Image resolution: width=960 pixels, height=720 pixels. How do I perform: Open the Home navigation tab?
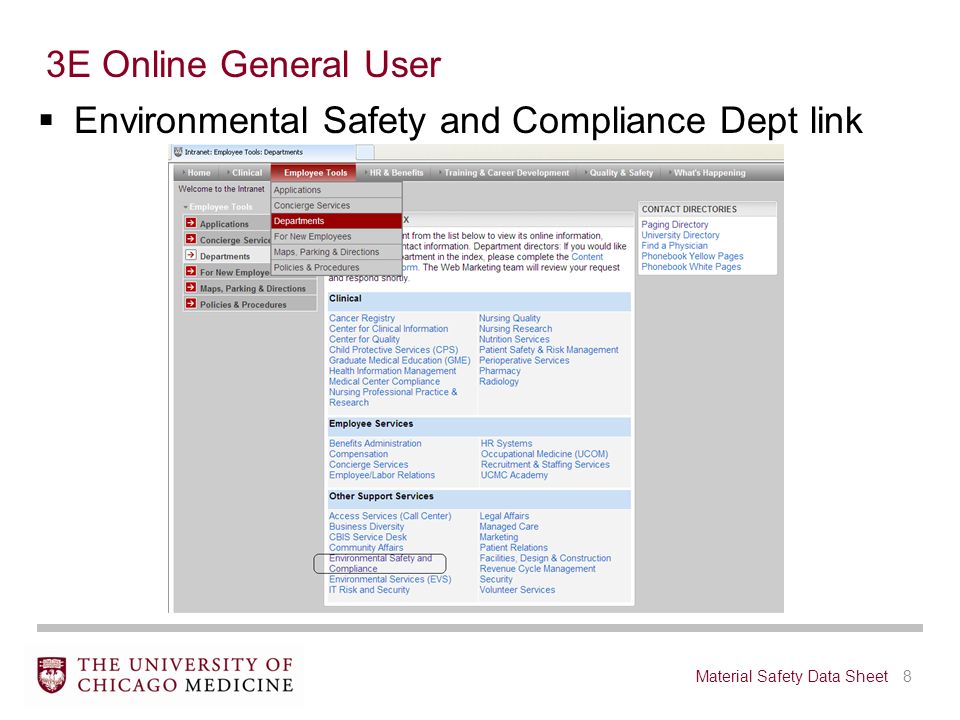pos(197,173)
